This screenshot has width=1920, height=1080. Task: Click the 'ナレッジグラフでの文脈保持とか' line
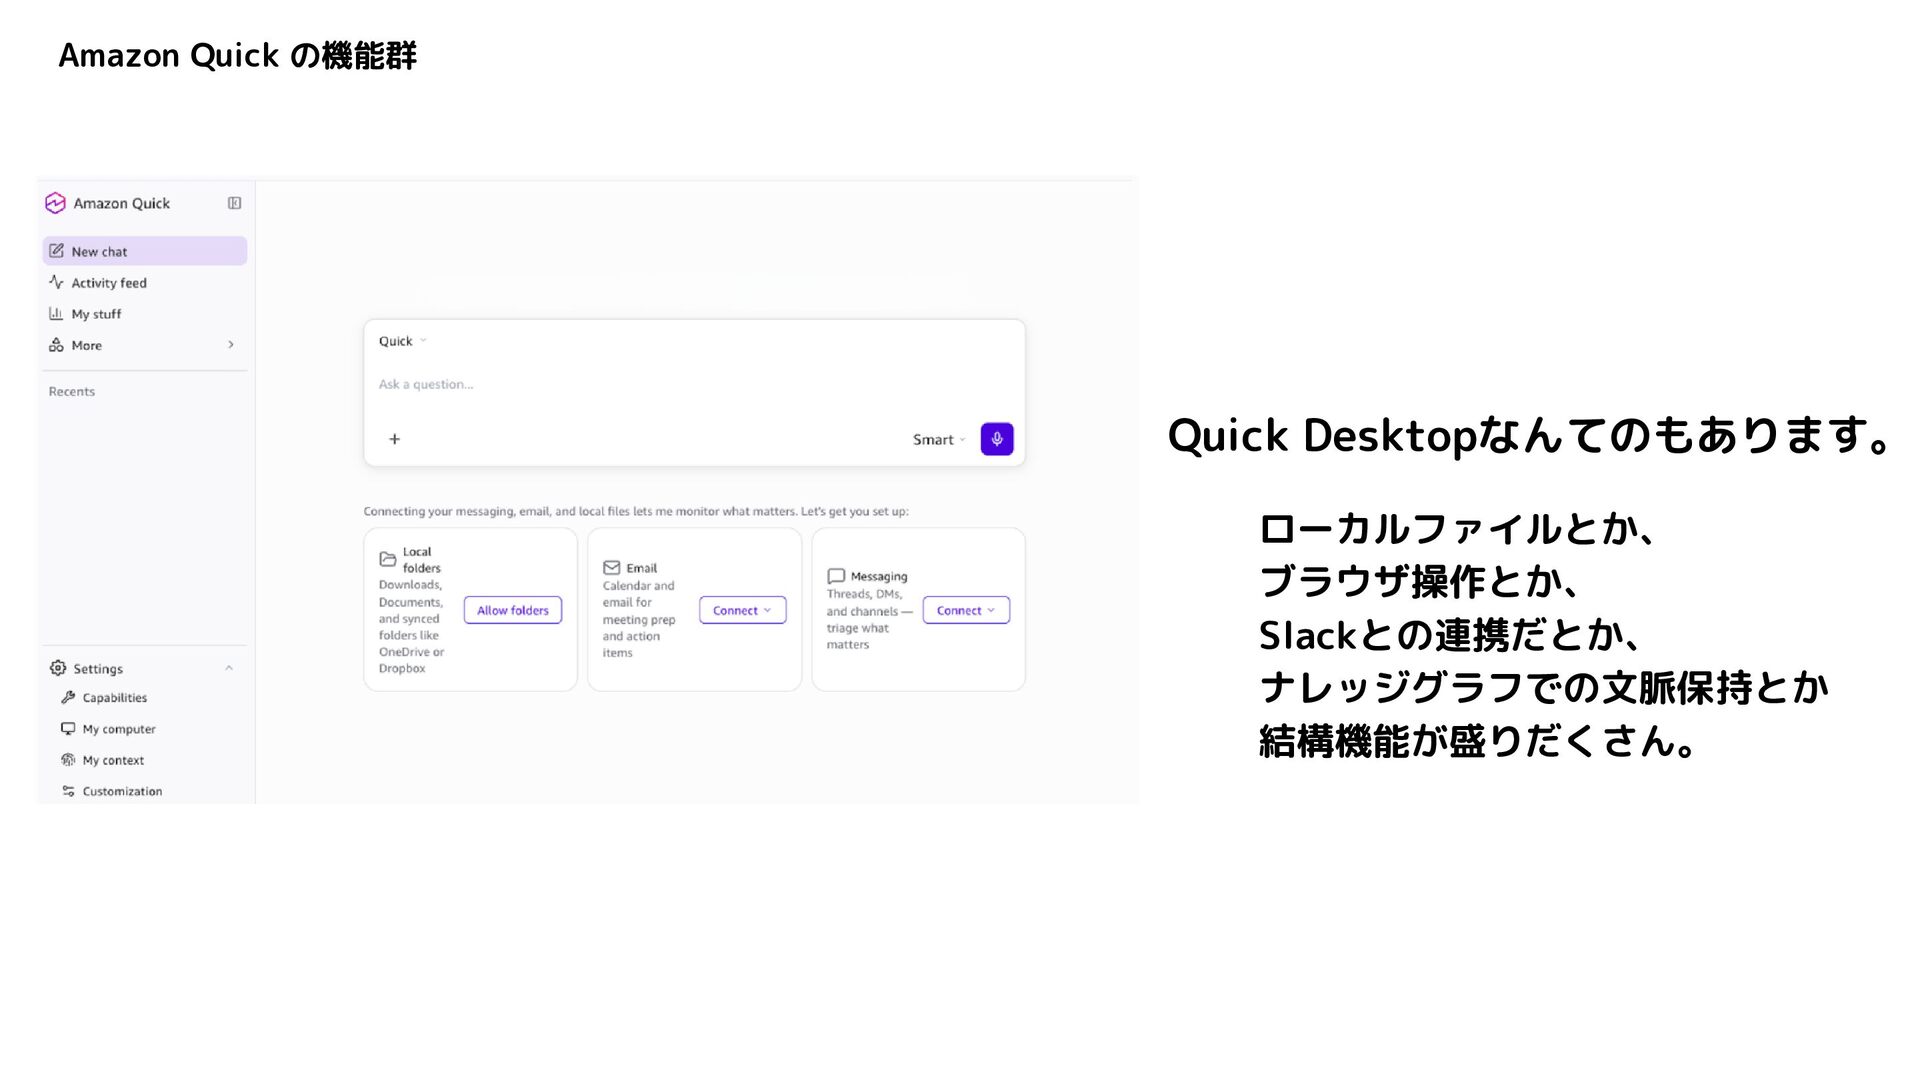(x=1544, y=687)
